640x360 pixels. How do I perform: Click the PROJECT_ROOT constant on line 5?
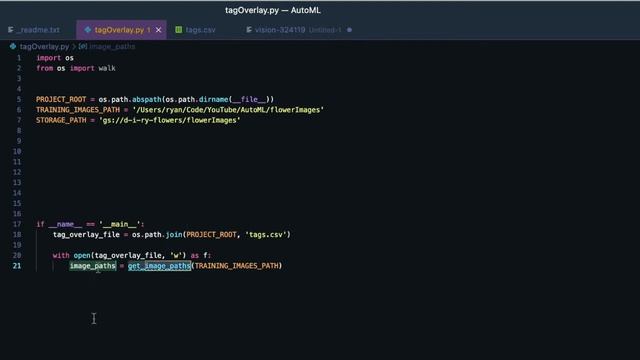61,99
